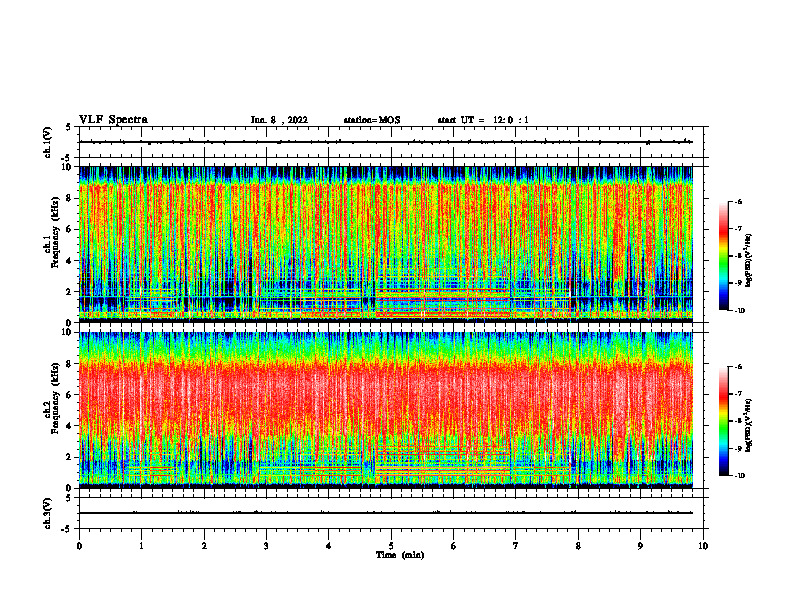Click time axis tick label "2"
792x612 pixels.
point(204,546)
